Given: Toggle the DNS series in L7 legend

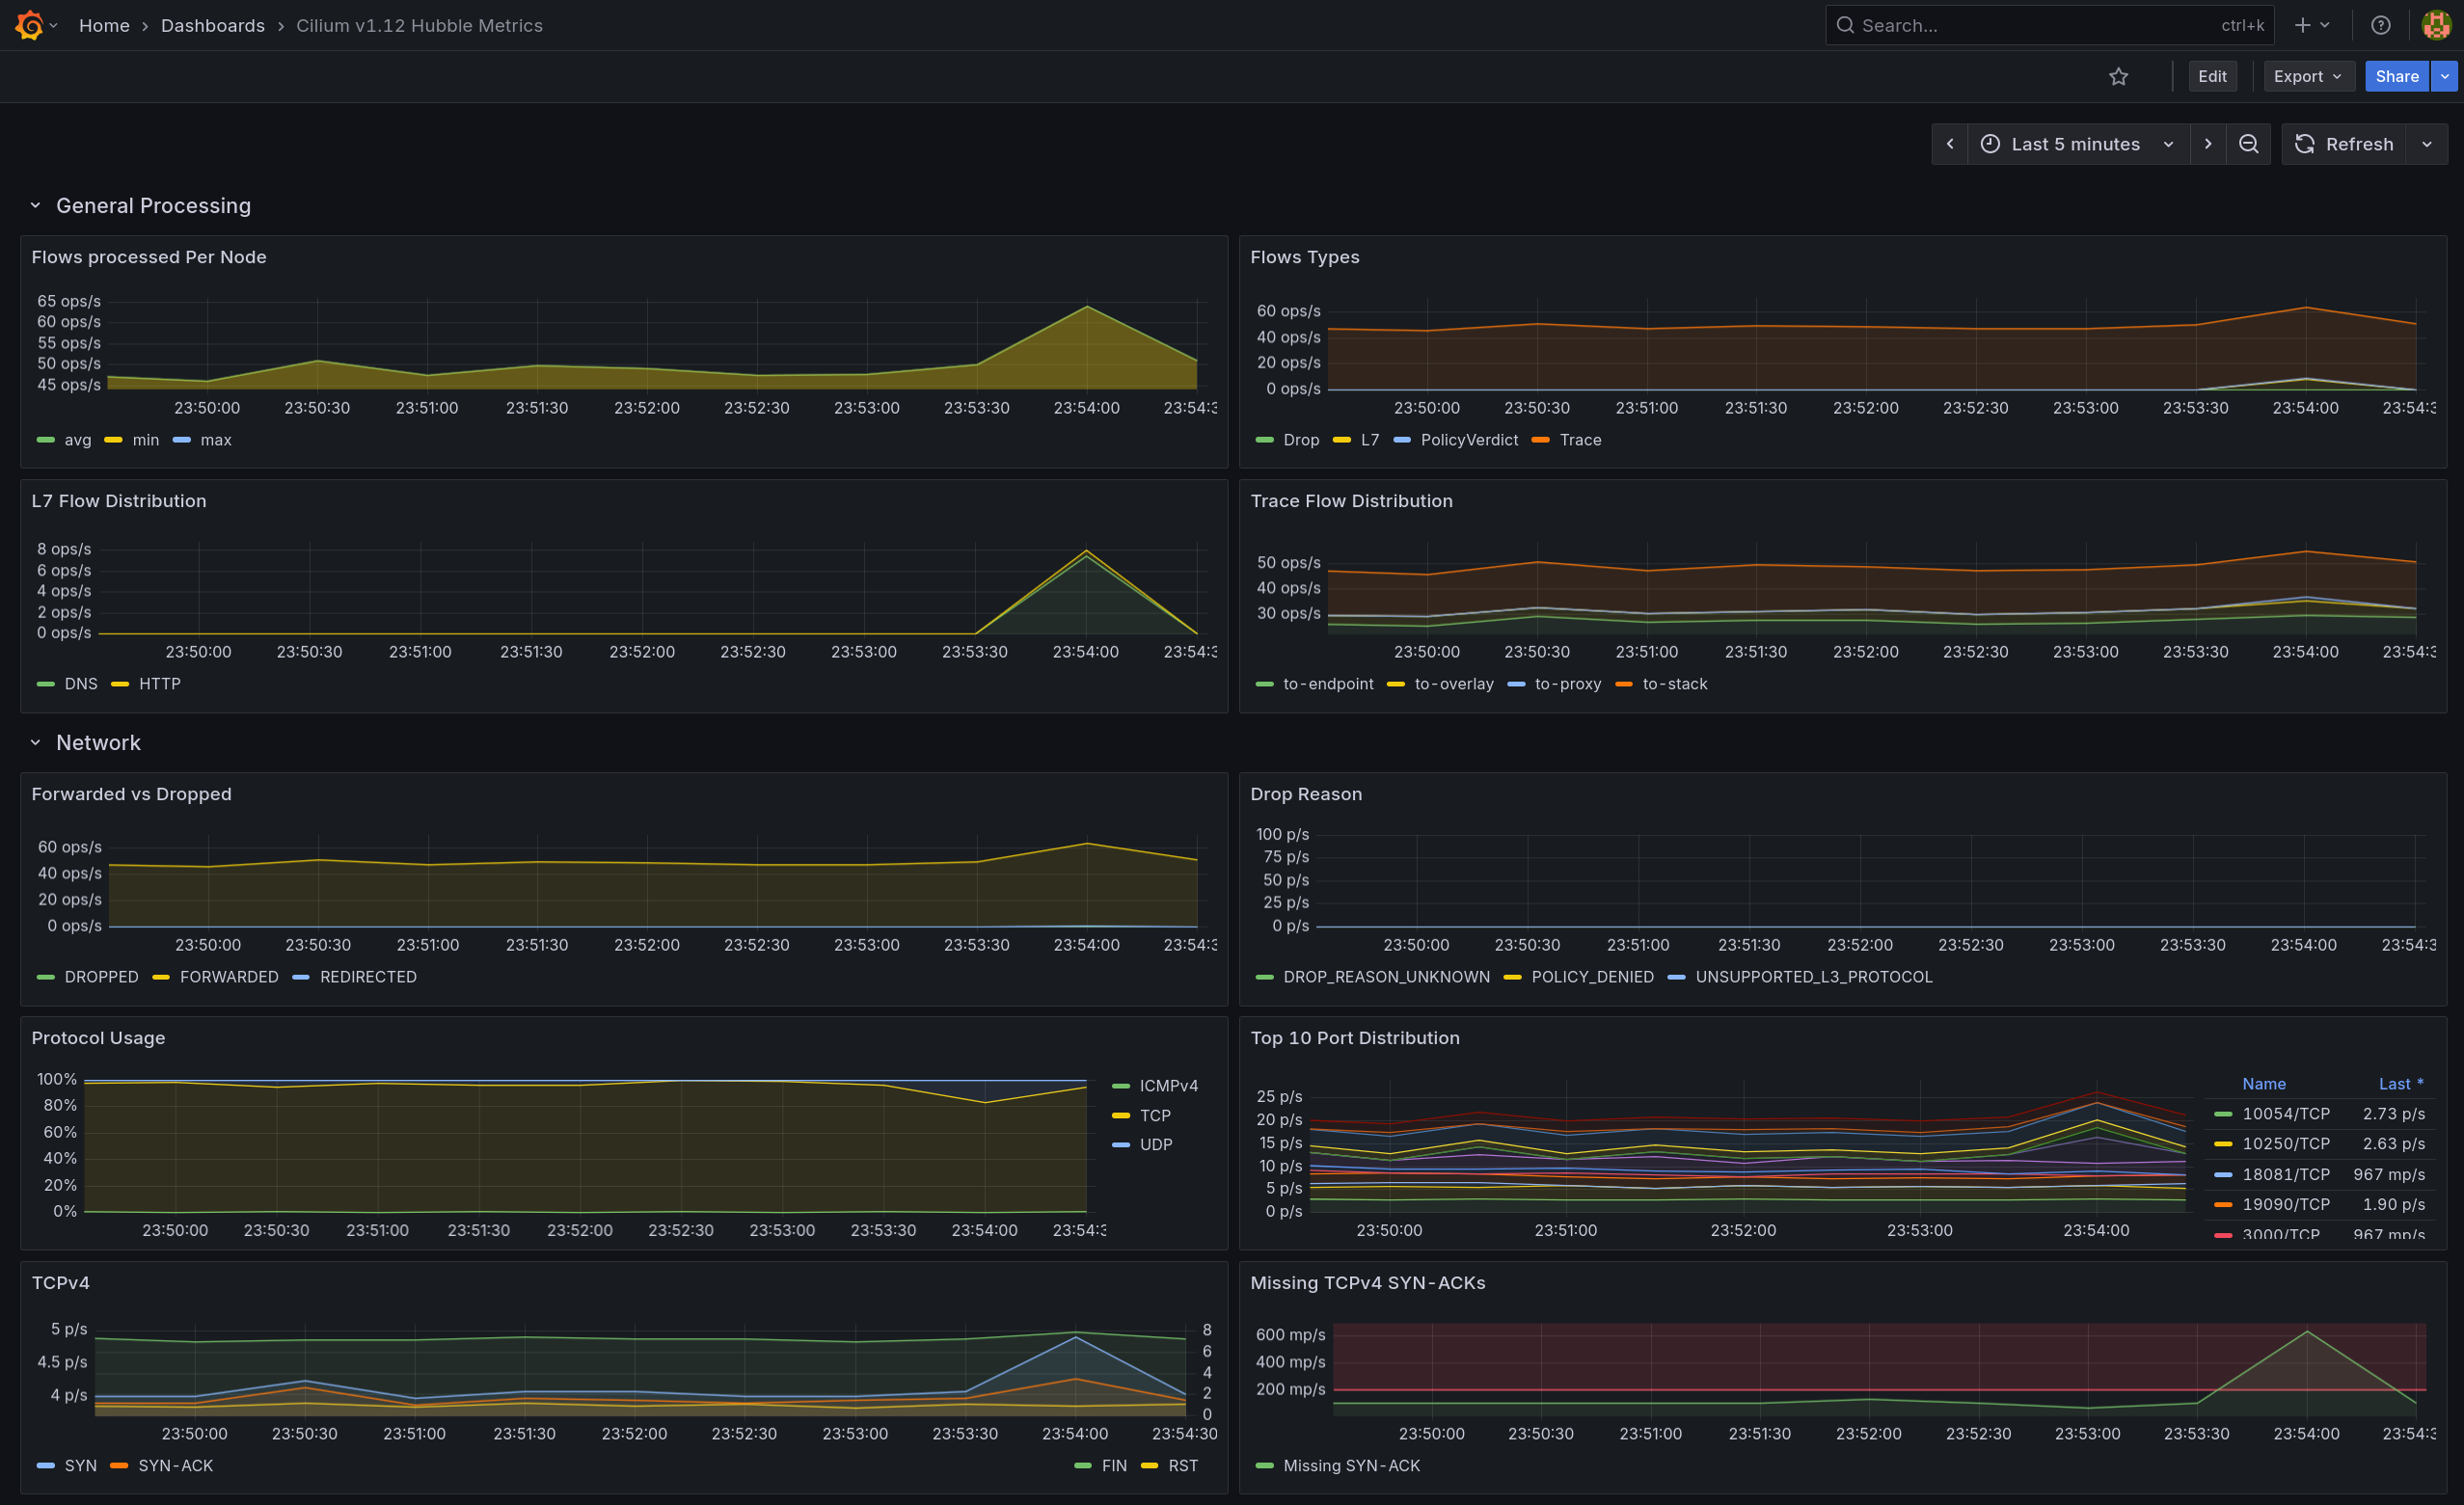Looking at the screenshot, I should [x=80, y=684].
